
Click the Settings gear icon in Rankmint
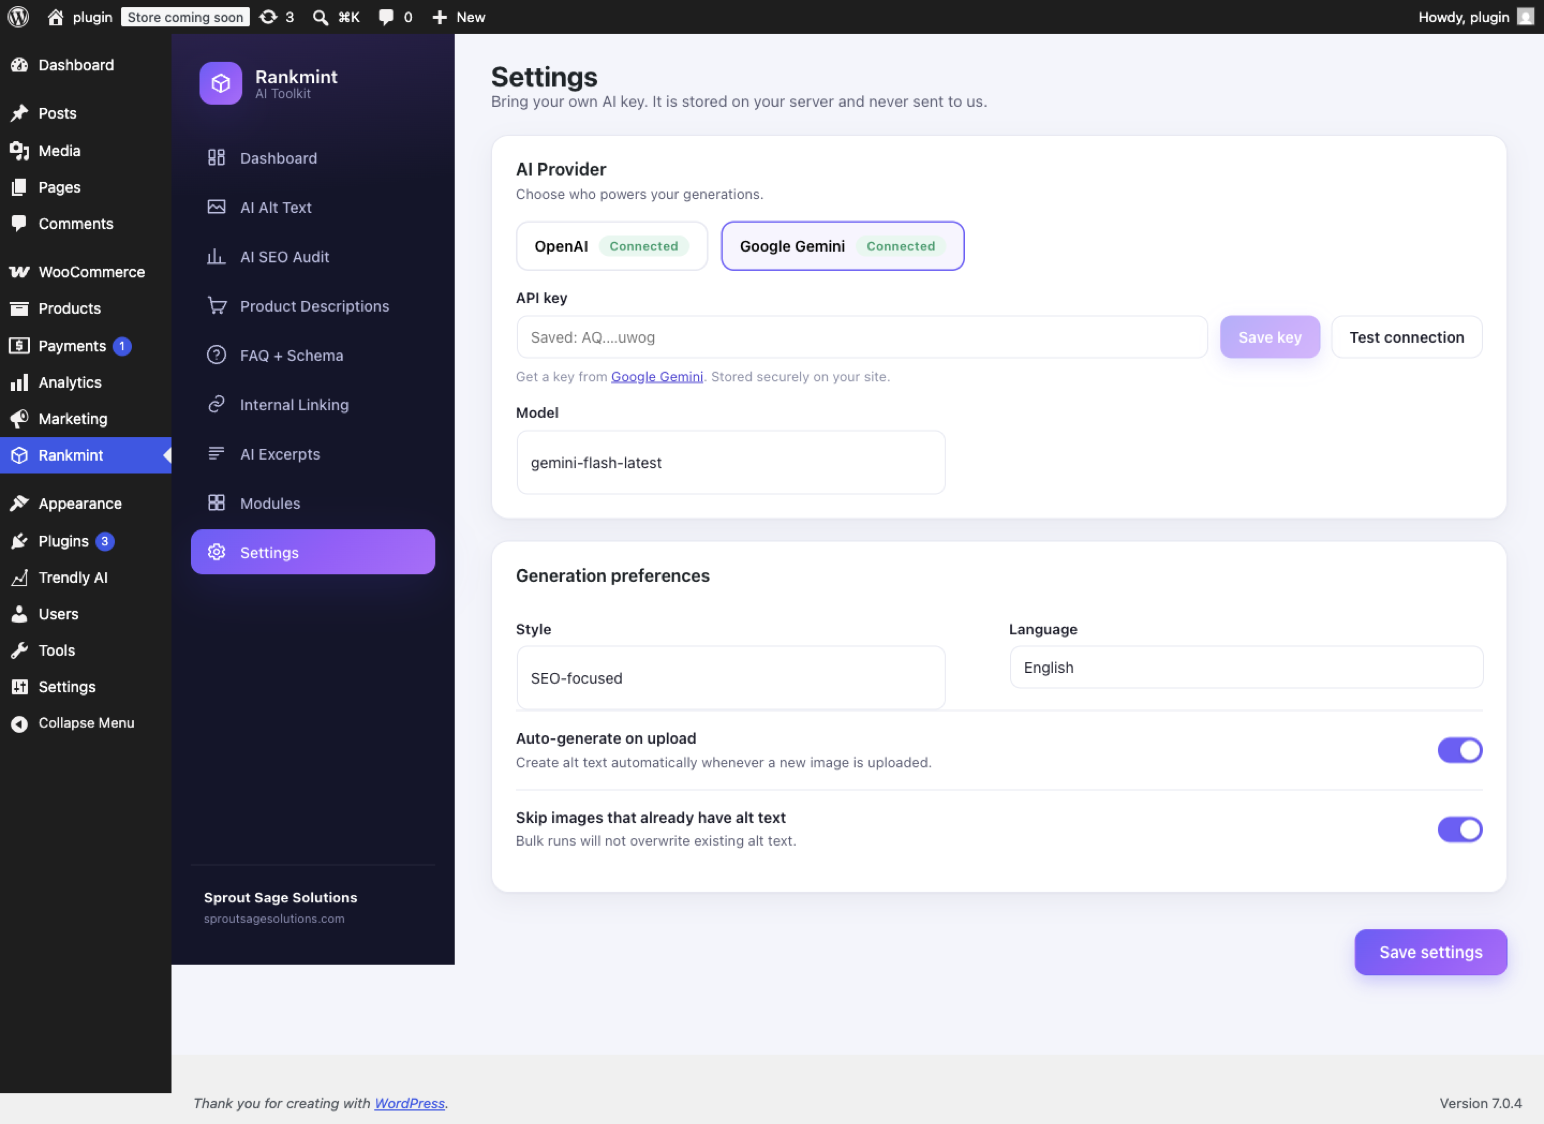tap(216, 552)
